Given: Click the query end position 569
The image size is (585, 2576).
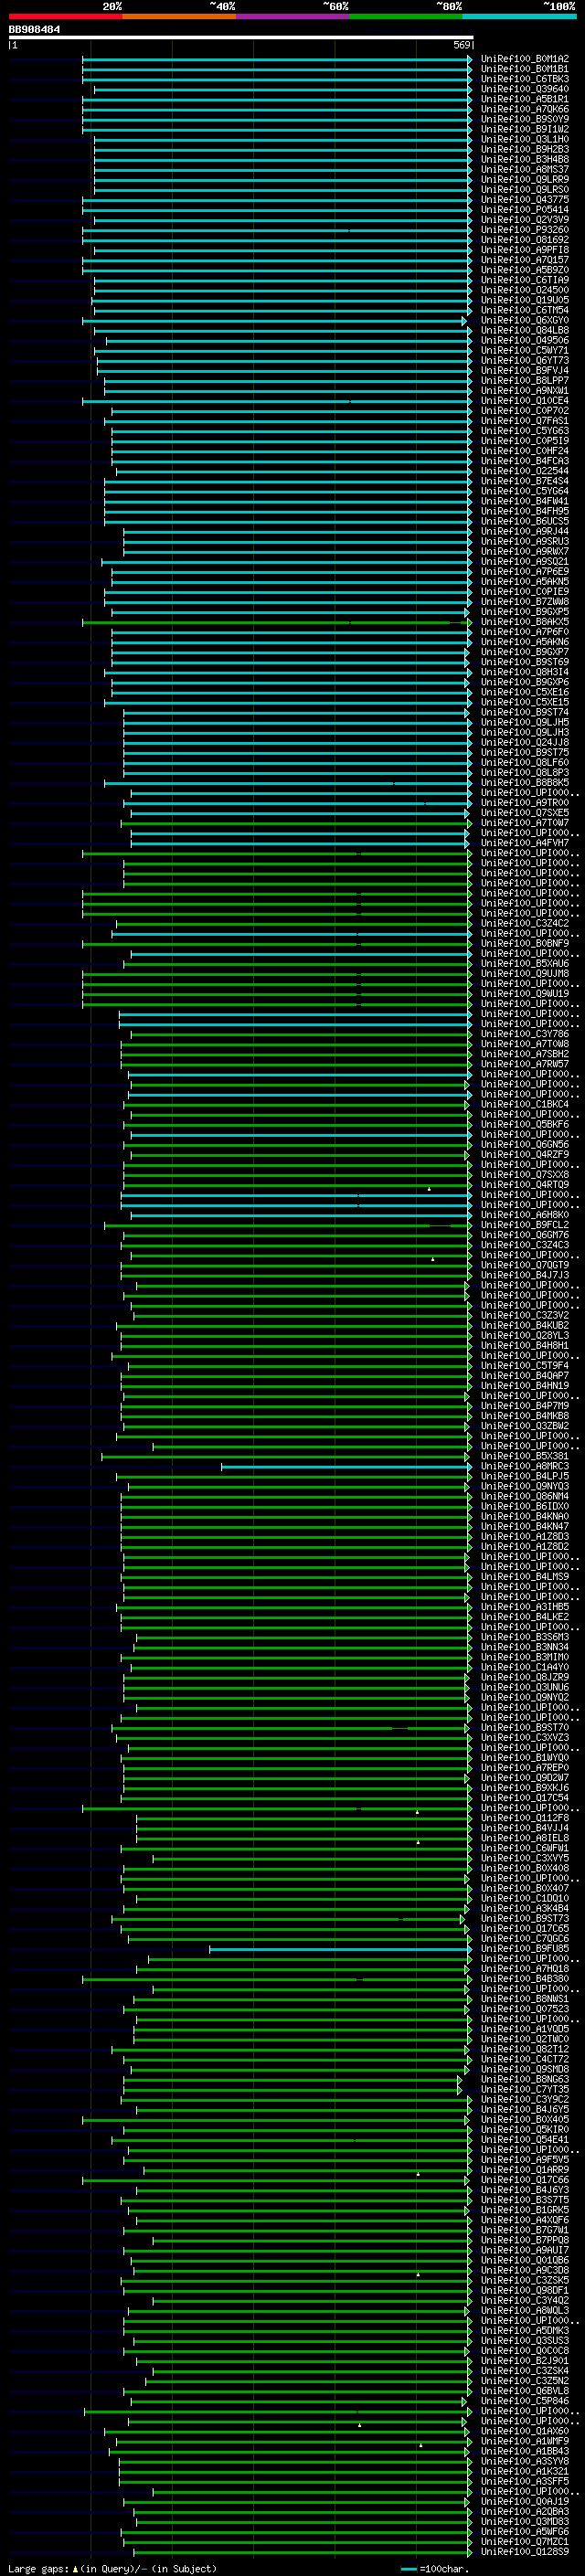Looking at the screenshot, I should (462, 45).
